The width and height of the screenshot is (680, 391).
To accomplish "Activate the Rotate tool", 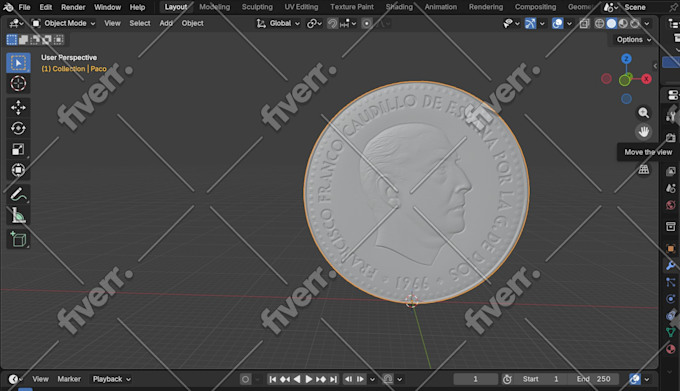I will tap(18, 128).
